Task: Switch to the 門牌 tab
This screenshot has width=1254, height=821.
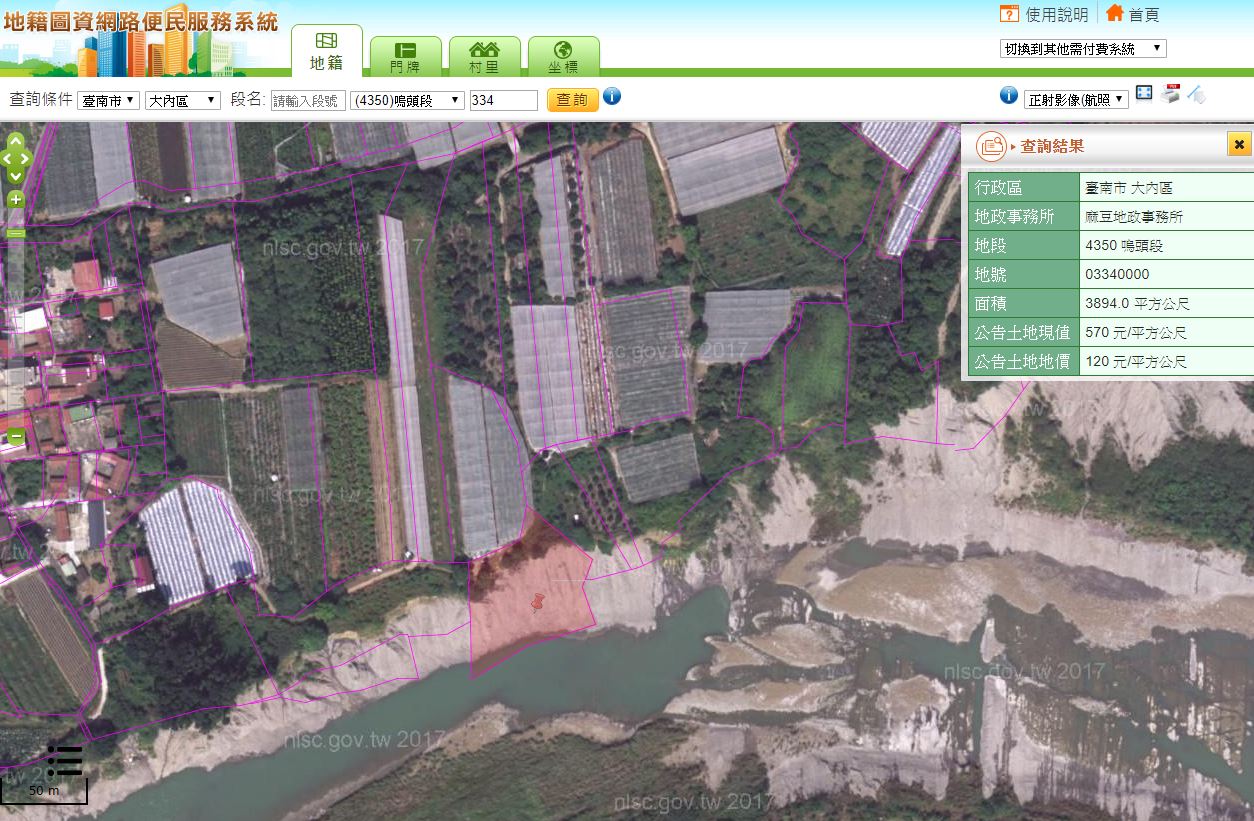Action: [405, 57]
